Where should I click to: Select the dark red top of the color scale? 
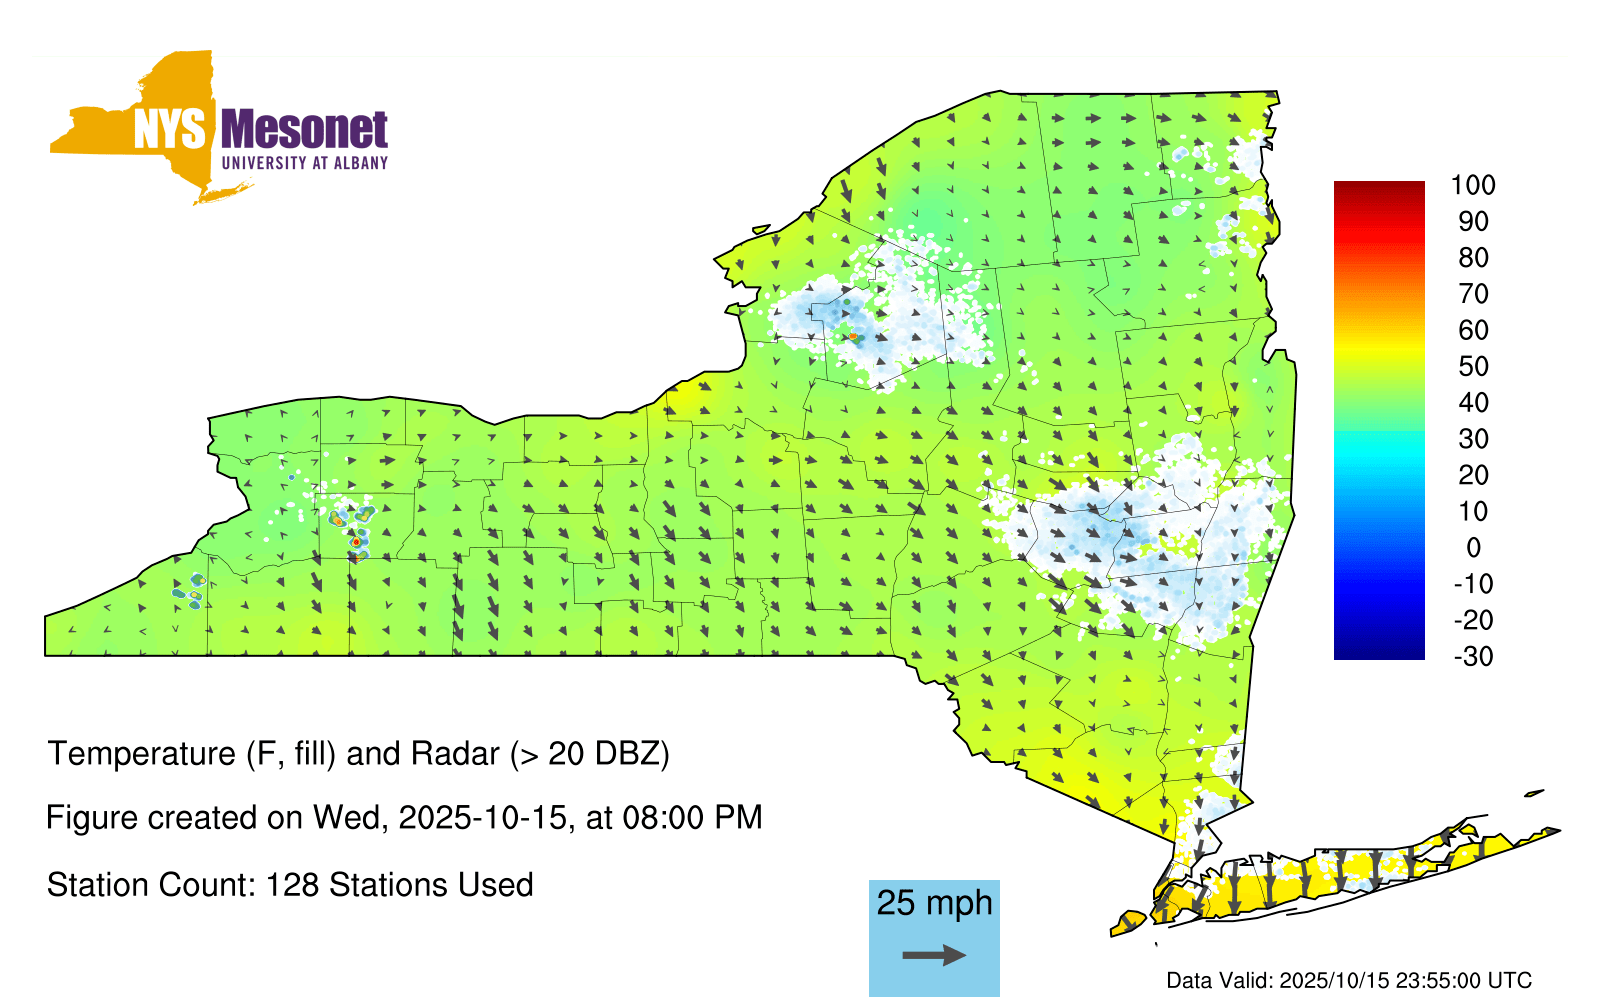[1378, 190]
